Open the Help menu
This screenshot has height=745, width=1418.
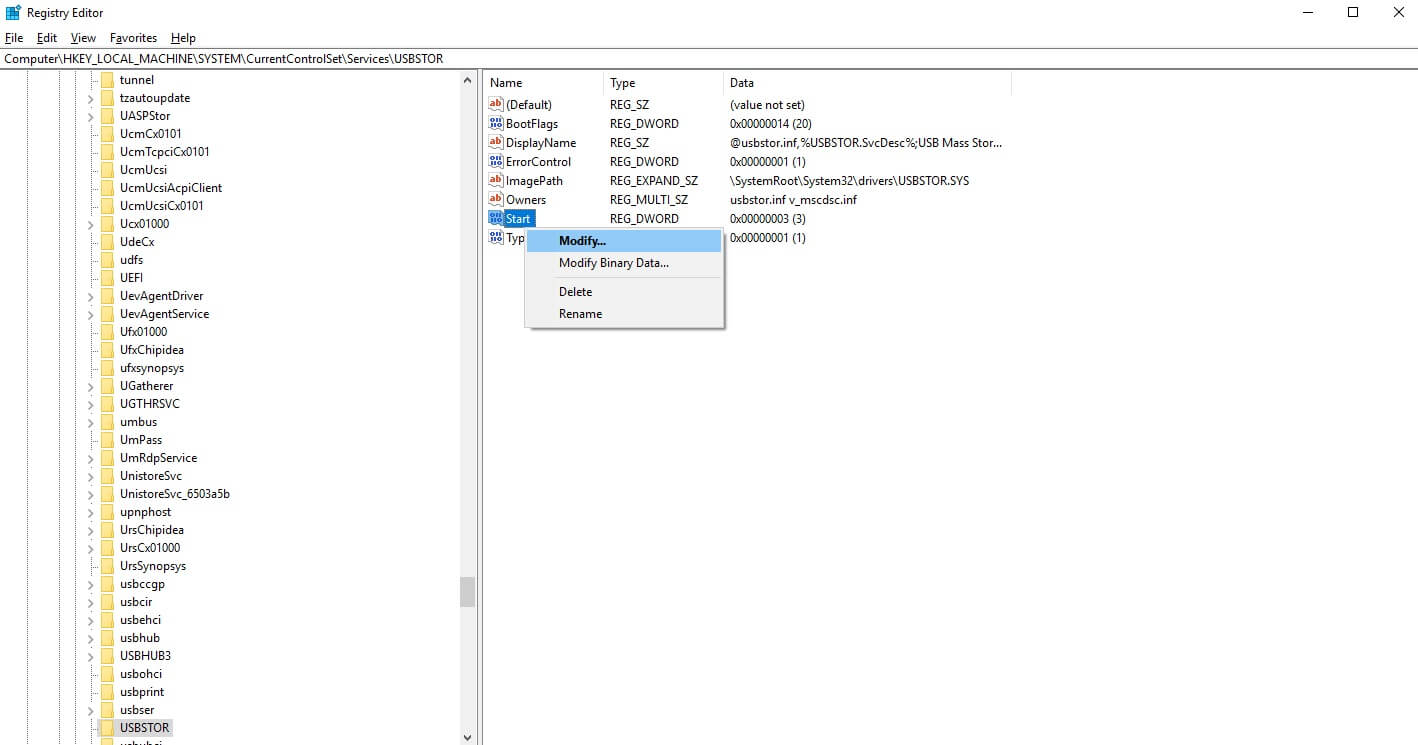183,38
